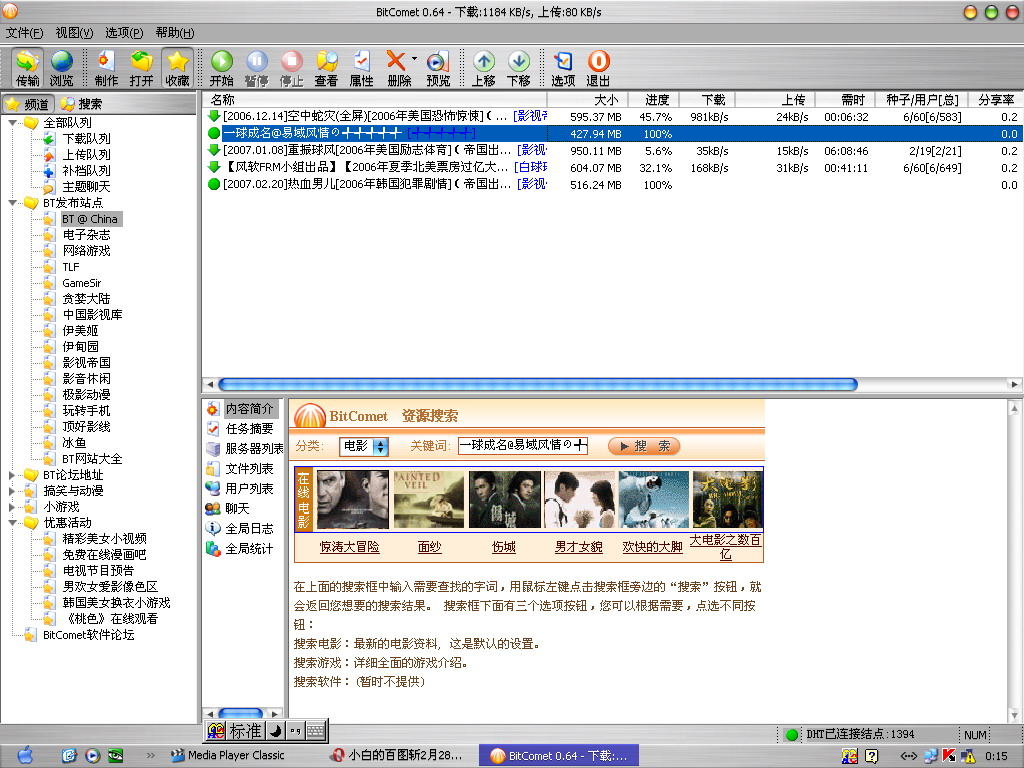This screenshot has width=1024, height=768.
Task: Toggle the 收藏 favorites toolbar icon
Action: 177,68
